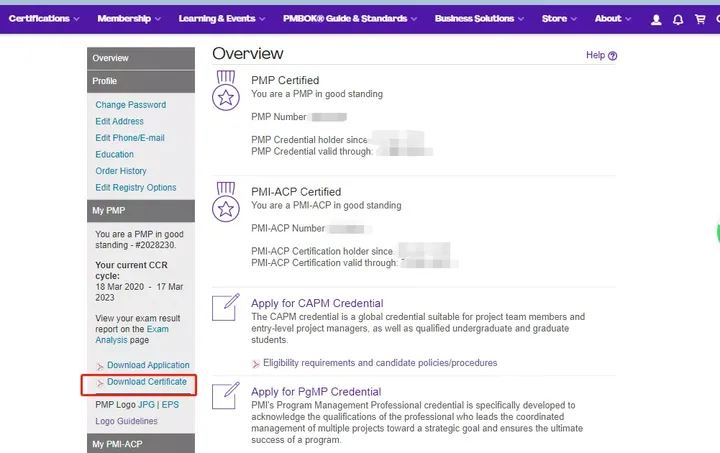
Task: Click the PgMP Credential pencil icon
Action: coord(226,395)
